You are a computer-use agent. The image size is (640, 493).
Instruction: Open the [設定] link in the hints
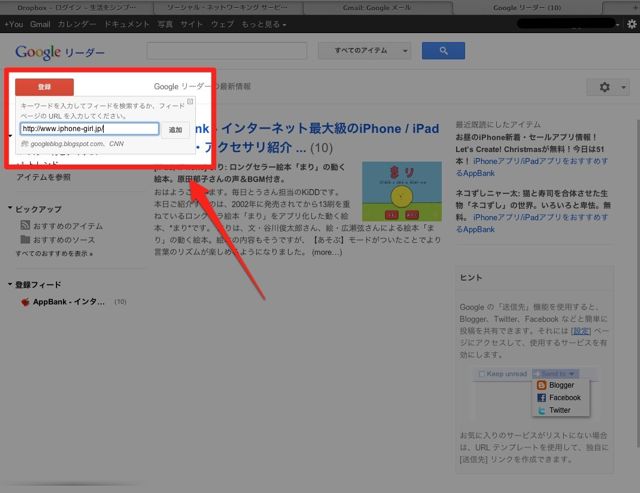tap(580, 331)
